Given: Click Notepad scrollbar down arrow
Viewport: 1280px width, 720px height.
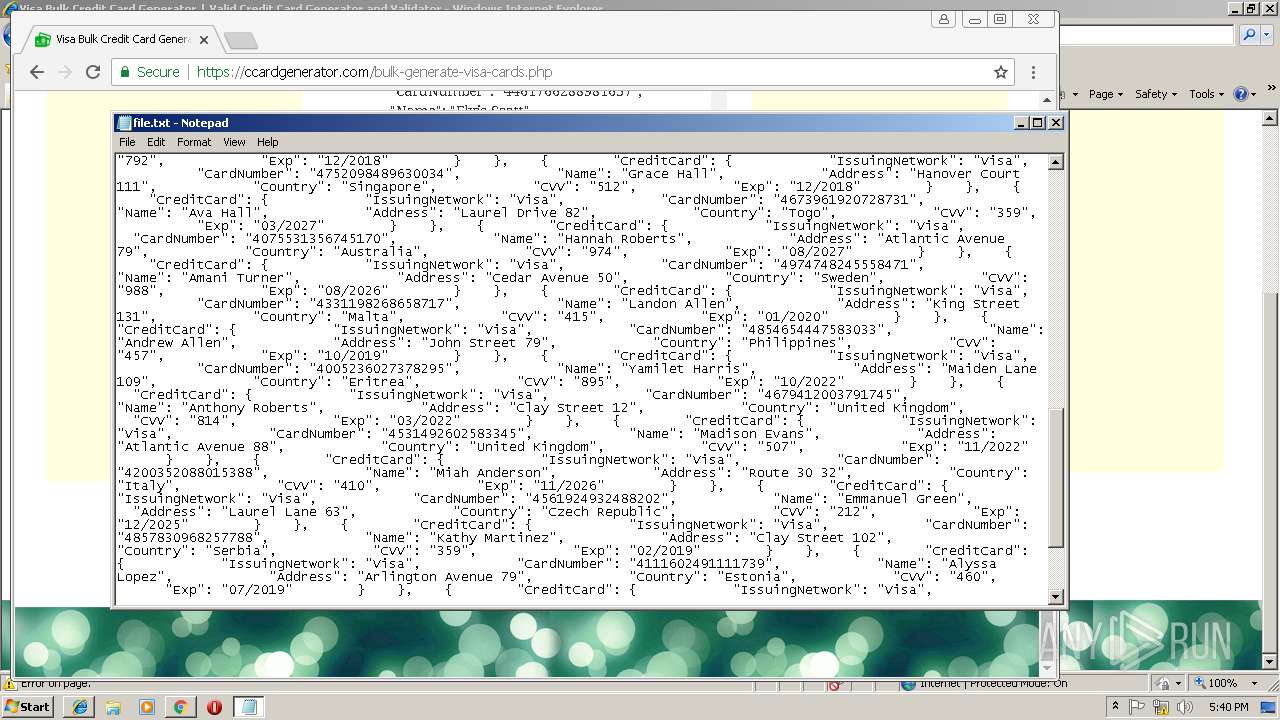Looking at the screenshot, I should (x=1056, y=597).
